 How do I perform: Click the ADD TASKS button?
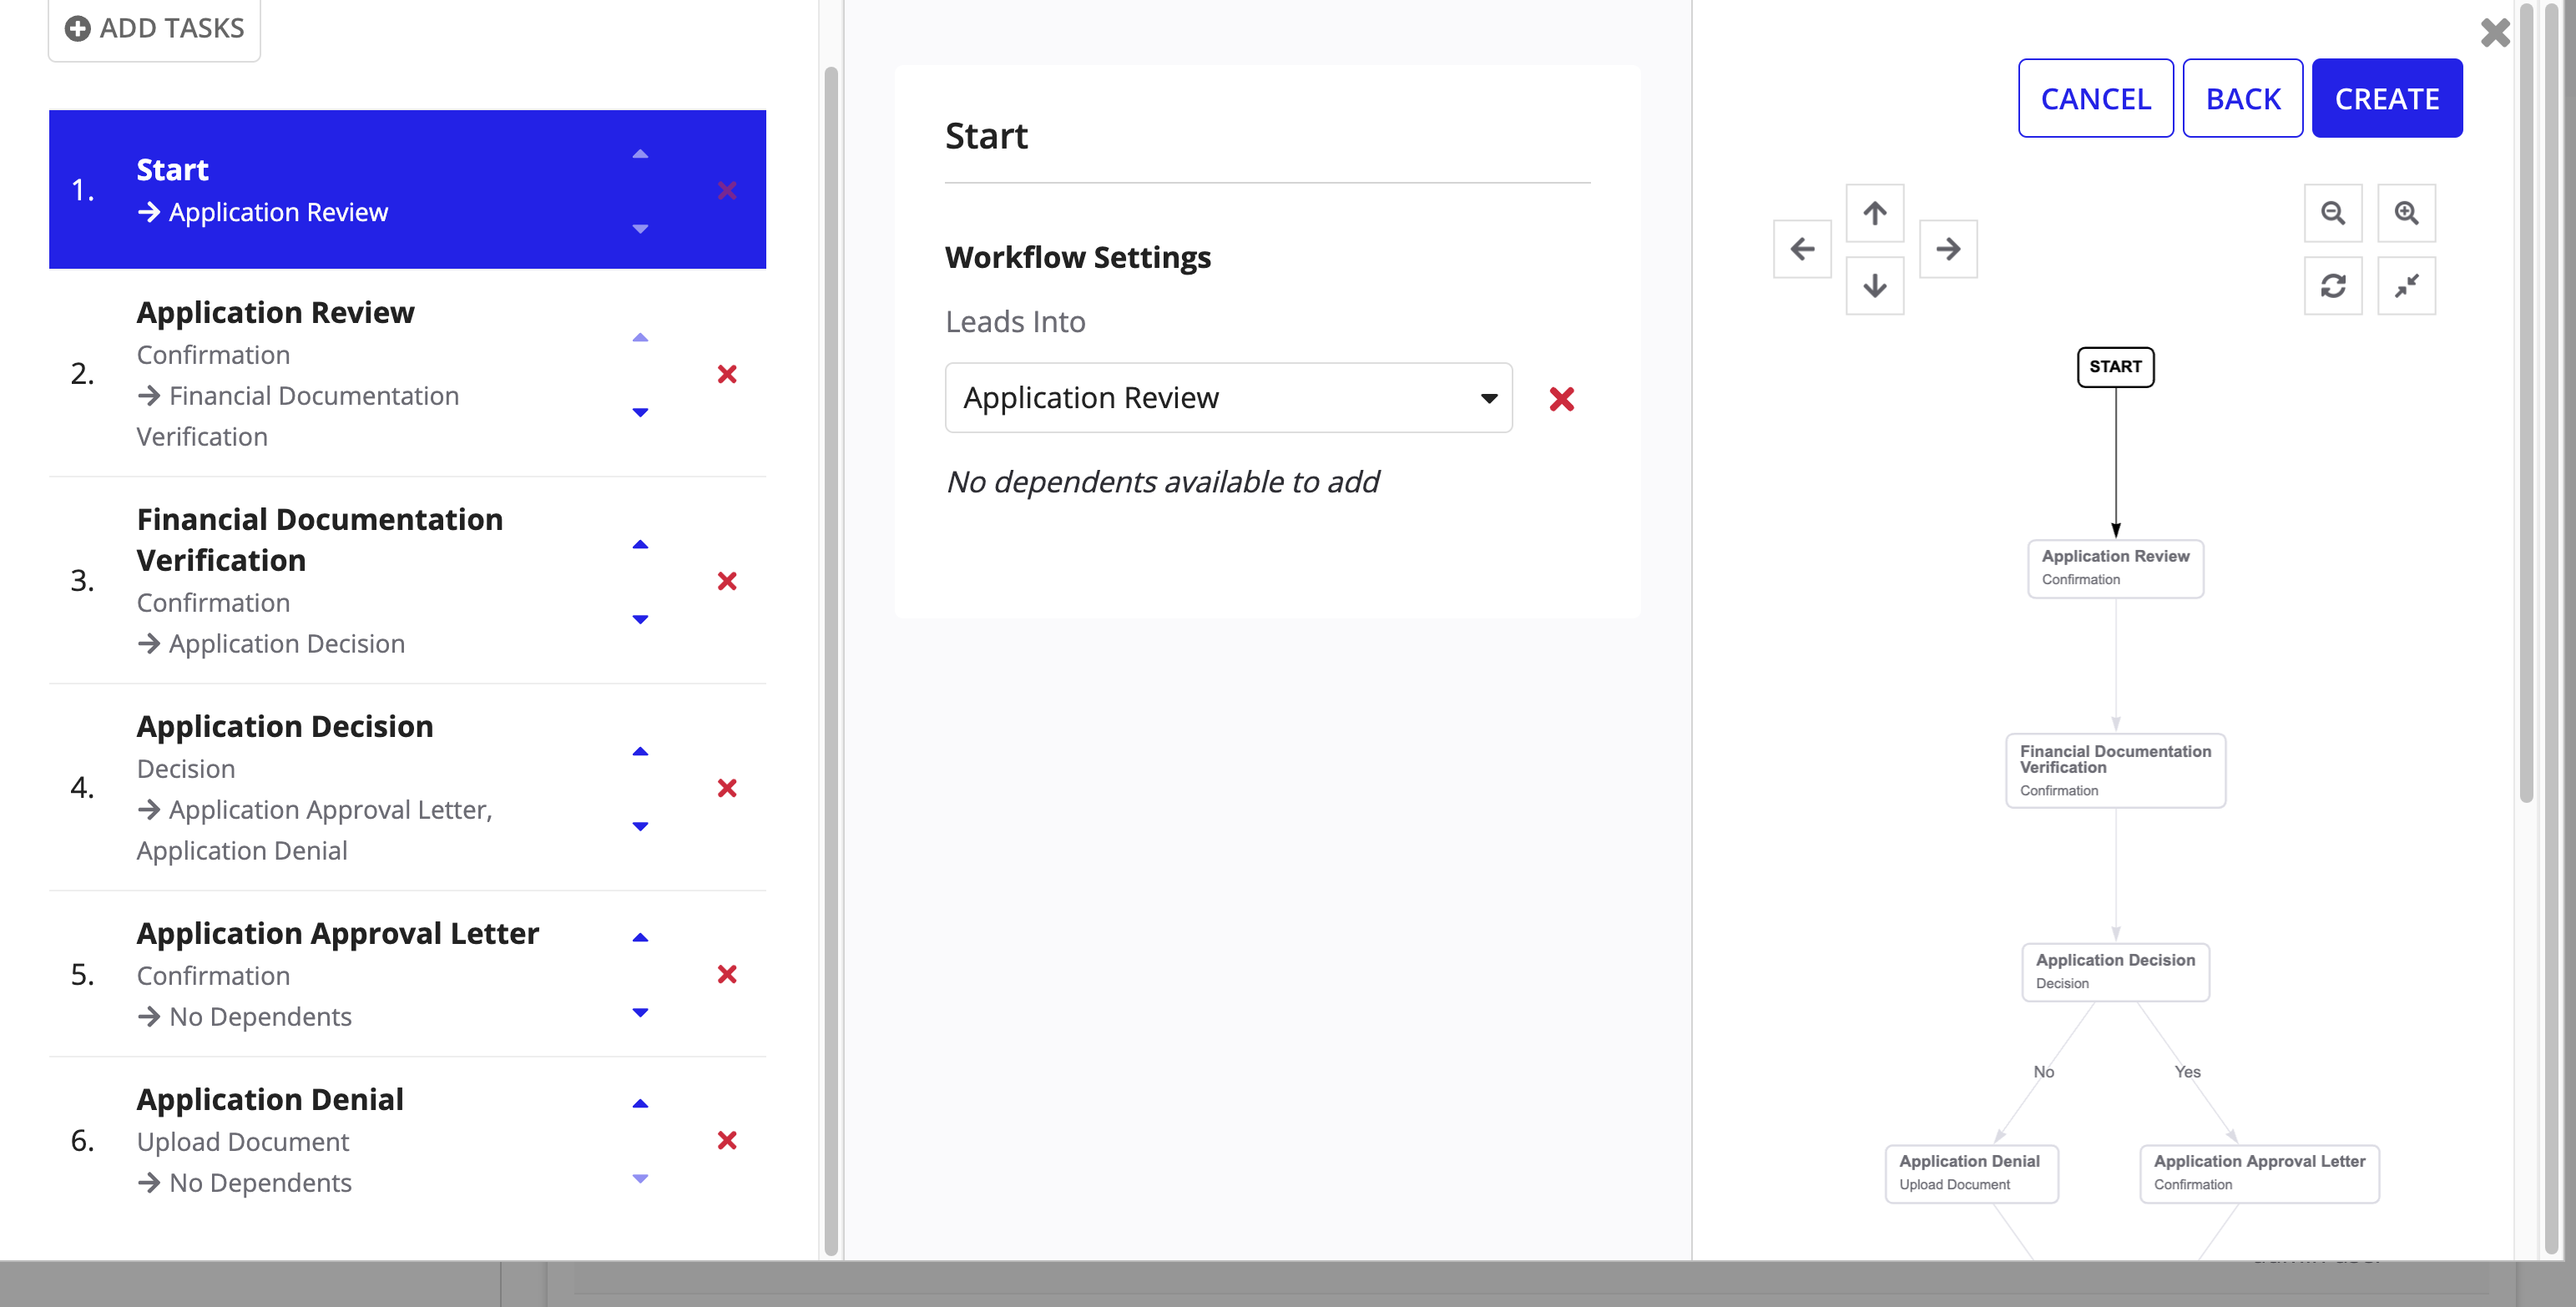click(154, 27)
